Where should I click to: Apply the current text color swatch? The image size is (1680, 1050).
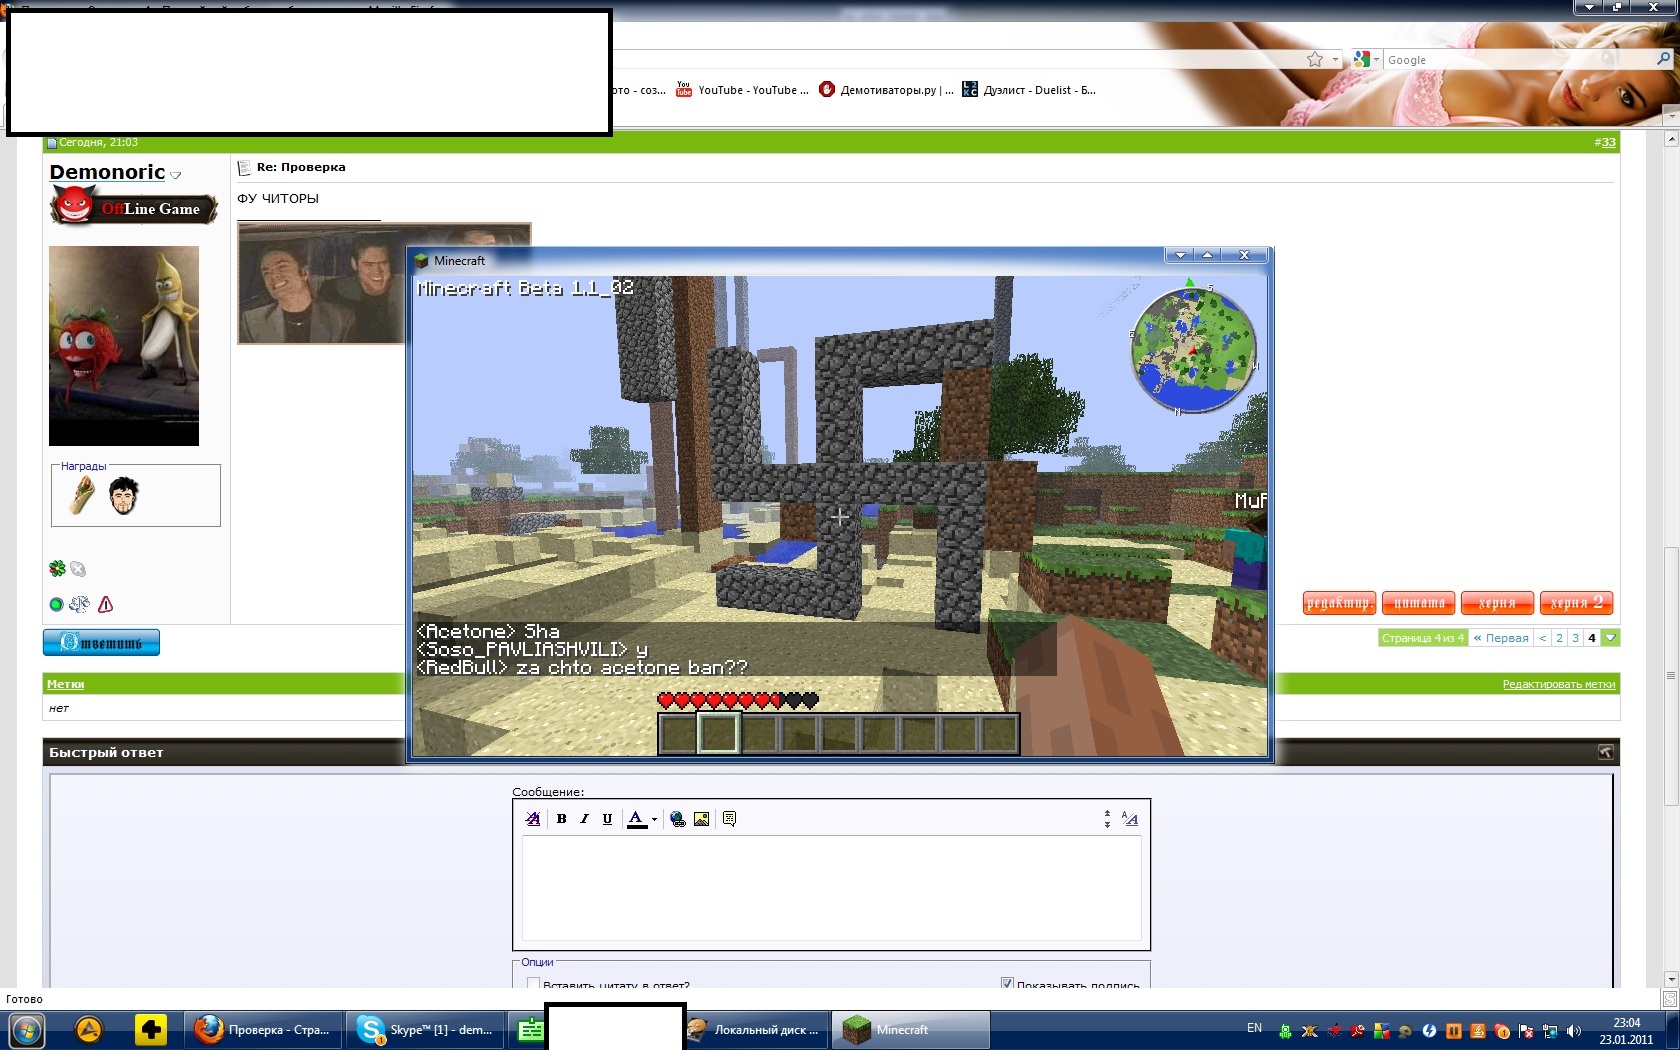(x=636, y=819)
